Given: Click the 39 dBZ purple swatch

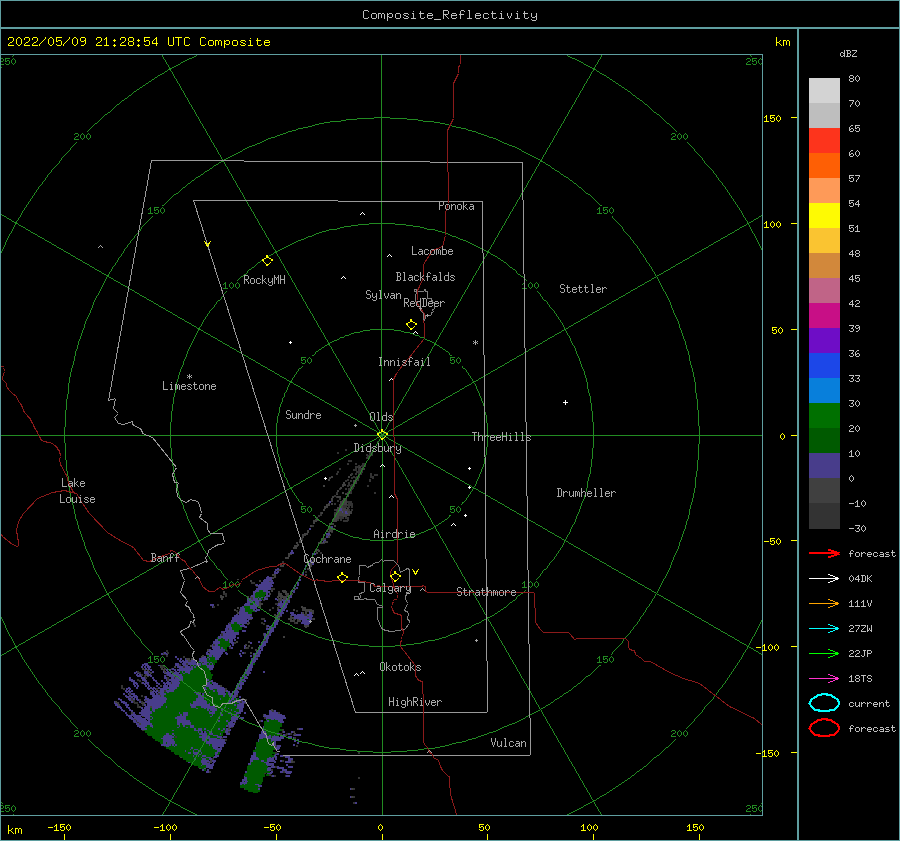Looking at the screenshot, I should pyautogui.click(x=824, y=340).
